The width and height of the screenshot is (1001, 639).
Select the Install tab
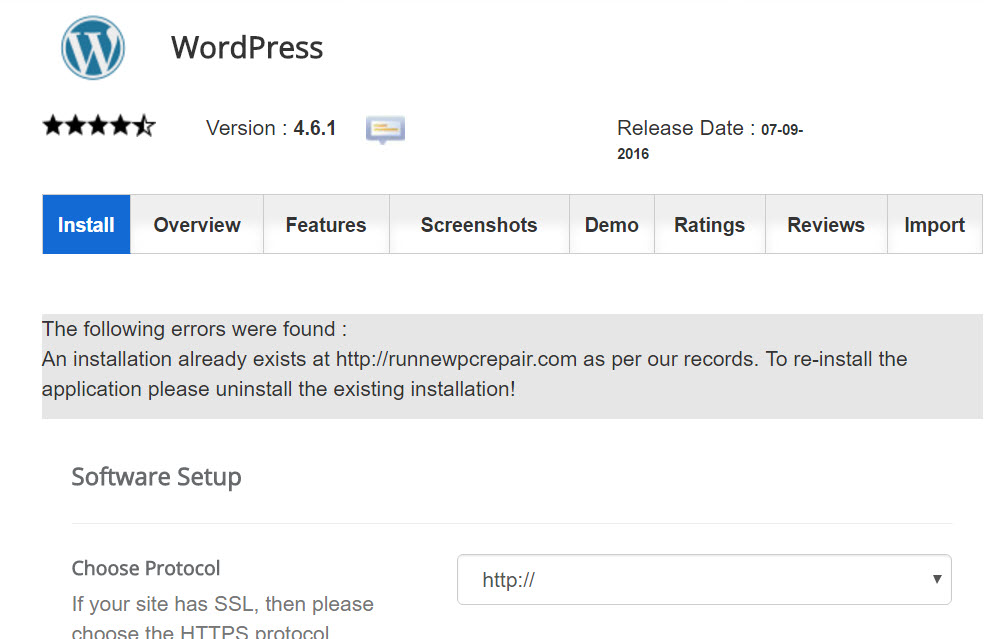click(x=86, y=225)
